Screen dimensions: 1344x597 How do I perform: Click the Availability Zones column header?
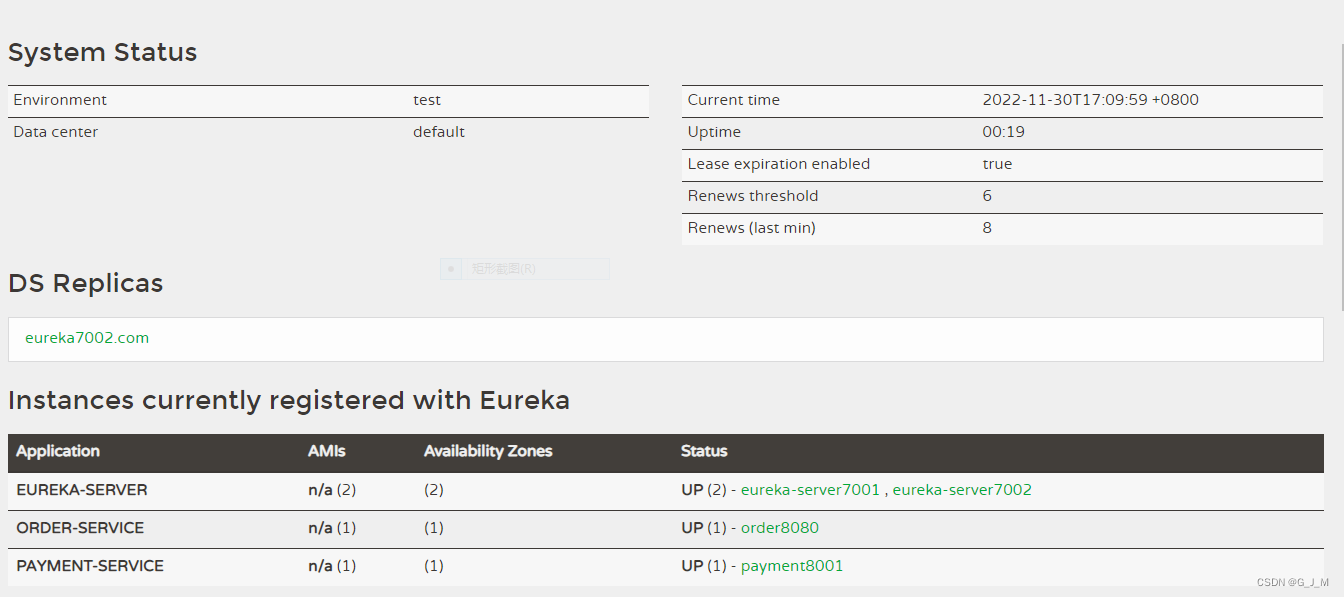(488, 451)
